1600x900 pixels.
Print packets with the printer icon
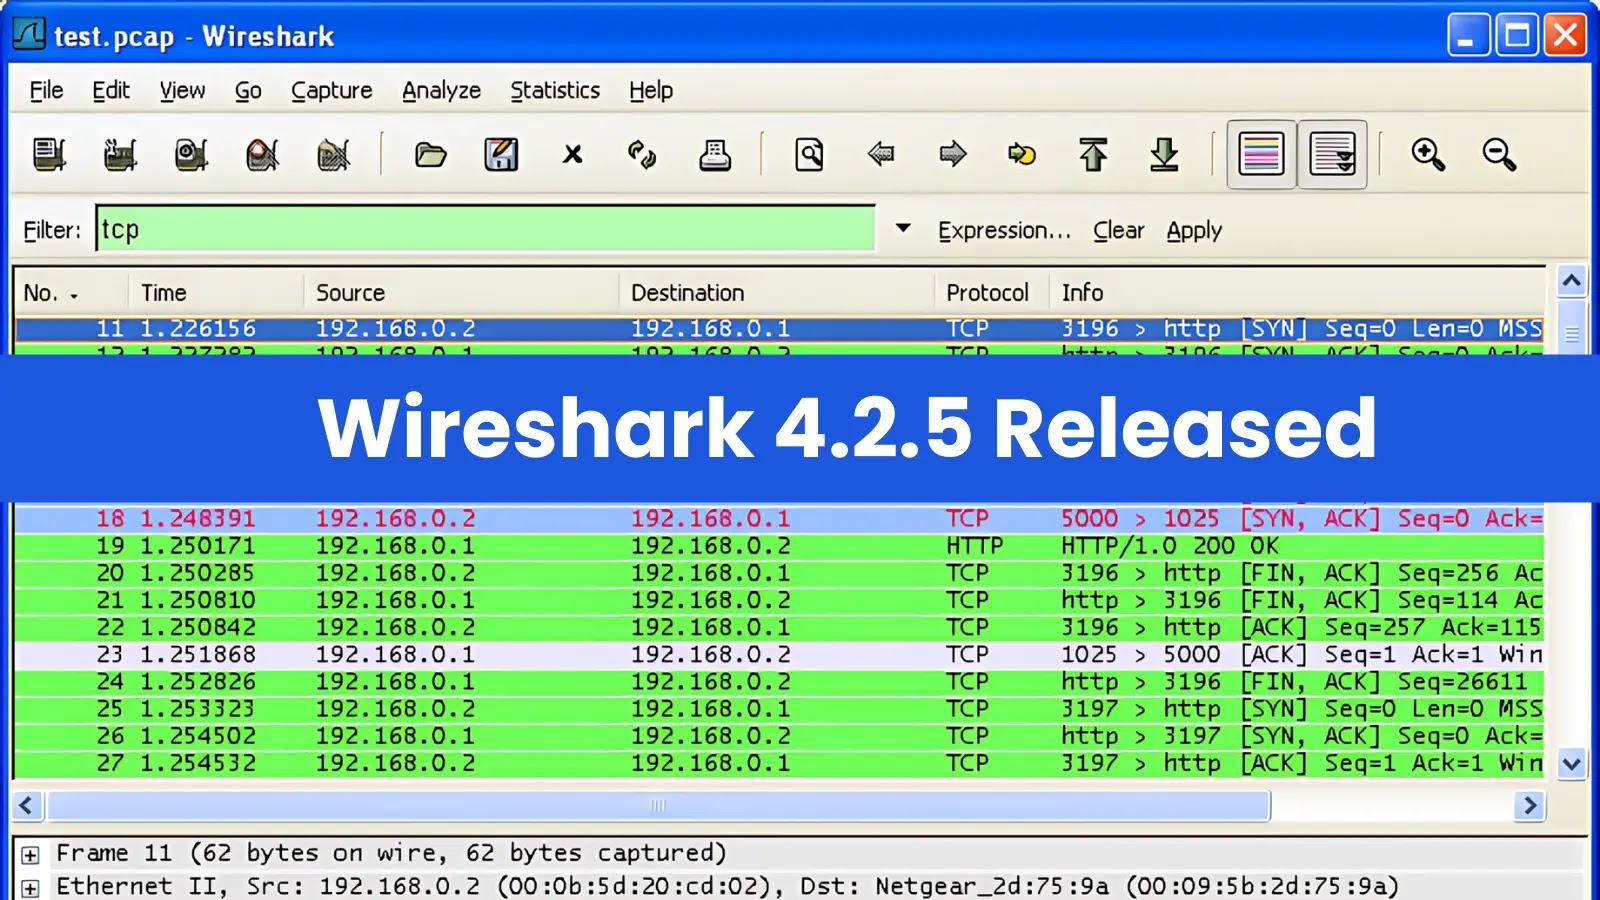[x=714, y=155]
